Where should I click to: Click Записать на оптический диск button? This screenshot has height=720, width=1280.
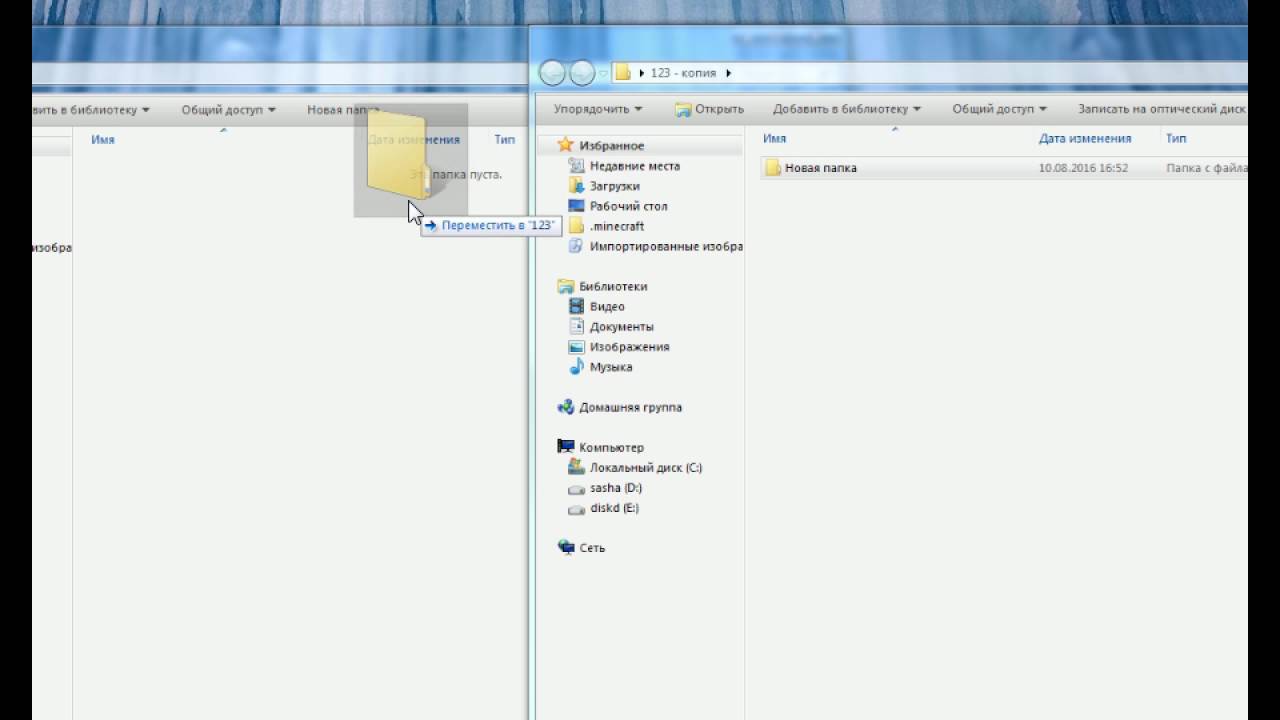point(1162,109)
